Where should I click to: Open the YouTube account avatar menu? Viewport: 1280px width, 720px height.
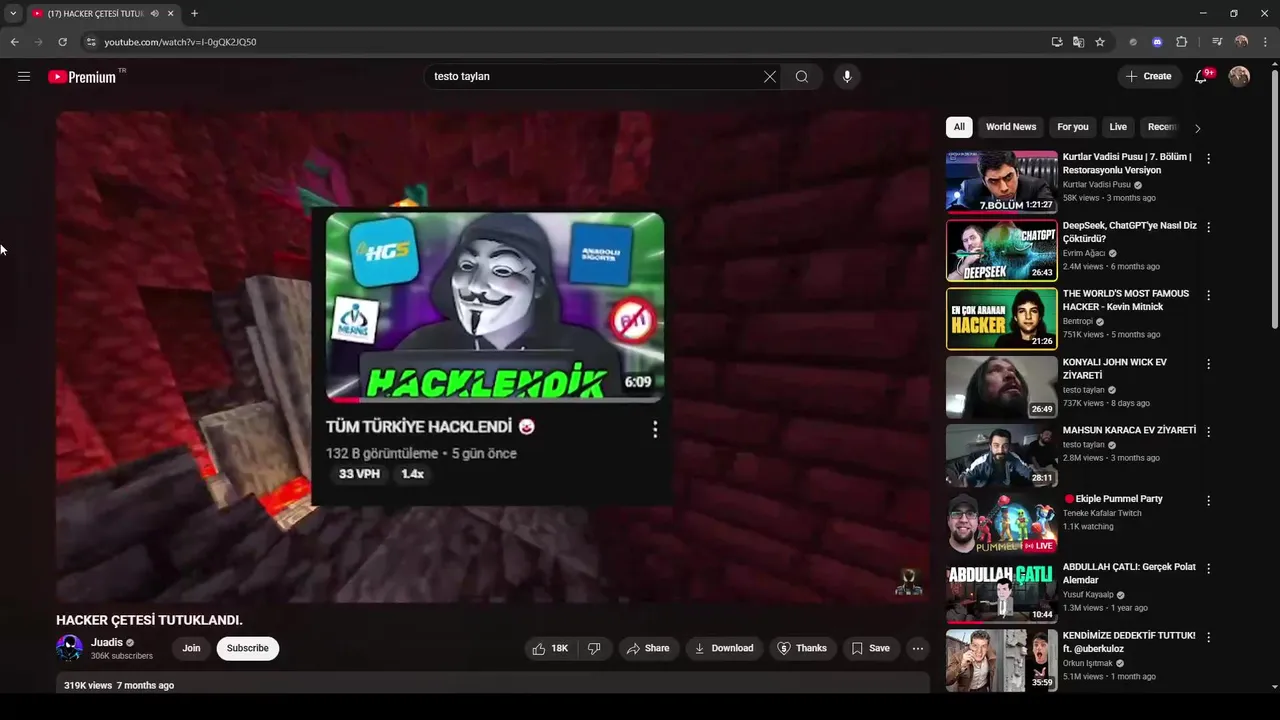(x=1239, y=76)
